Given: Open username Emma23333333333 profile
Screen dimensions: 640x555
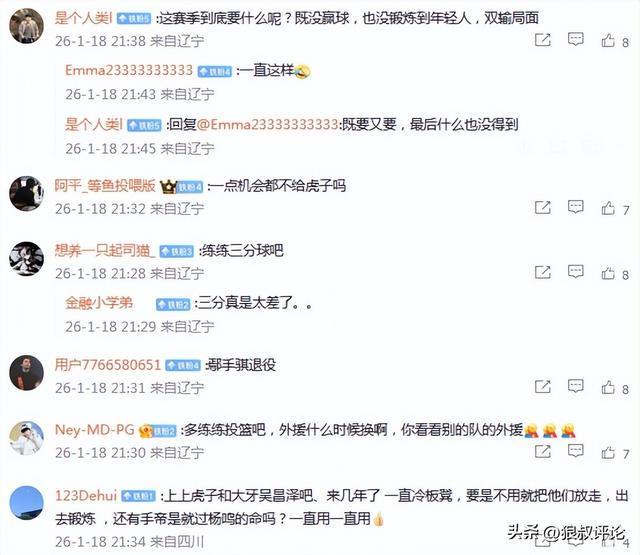Looking at the screenshot, I should click(x=129, y=70).
